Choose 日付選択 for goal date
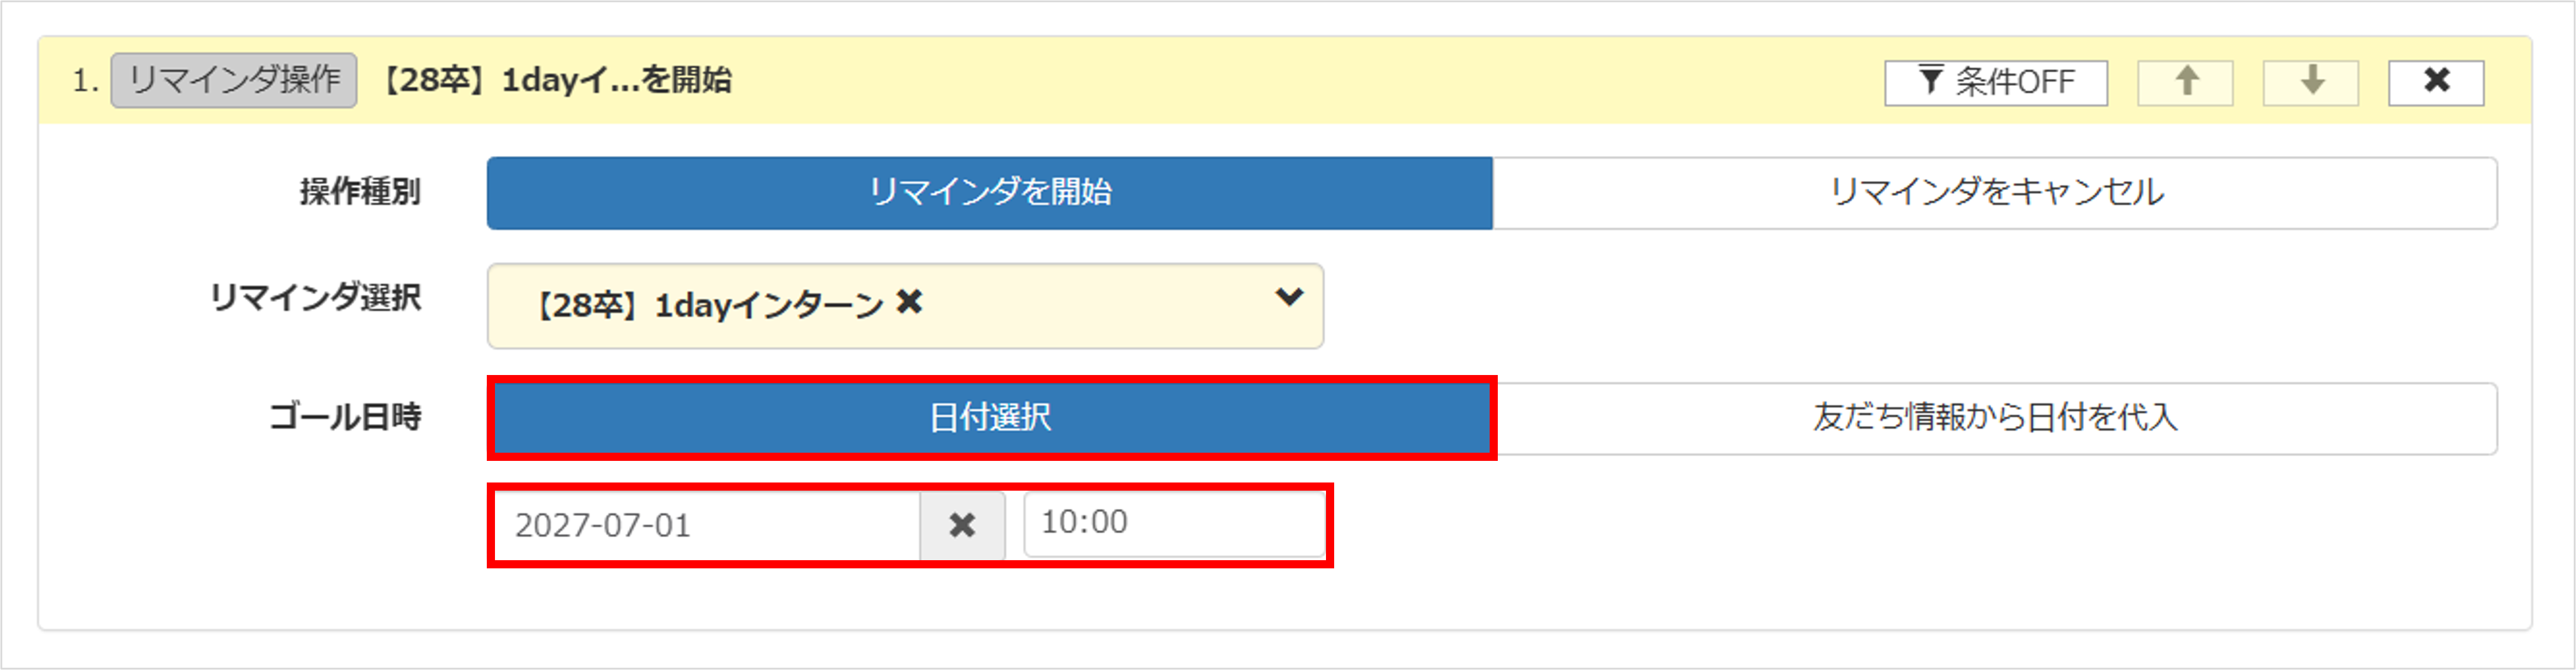The image size is (2576, 670). (x=990, y=418)
